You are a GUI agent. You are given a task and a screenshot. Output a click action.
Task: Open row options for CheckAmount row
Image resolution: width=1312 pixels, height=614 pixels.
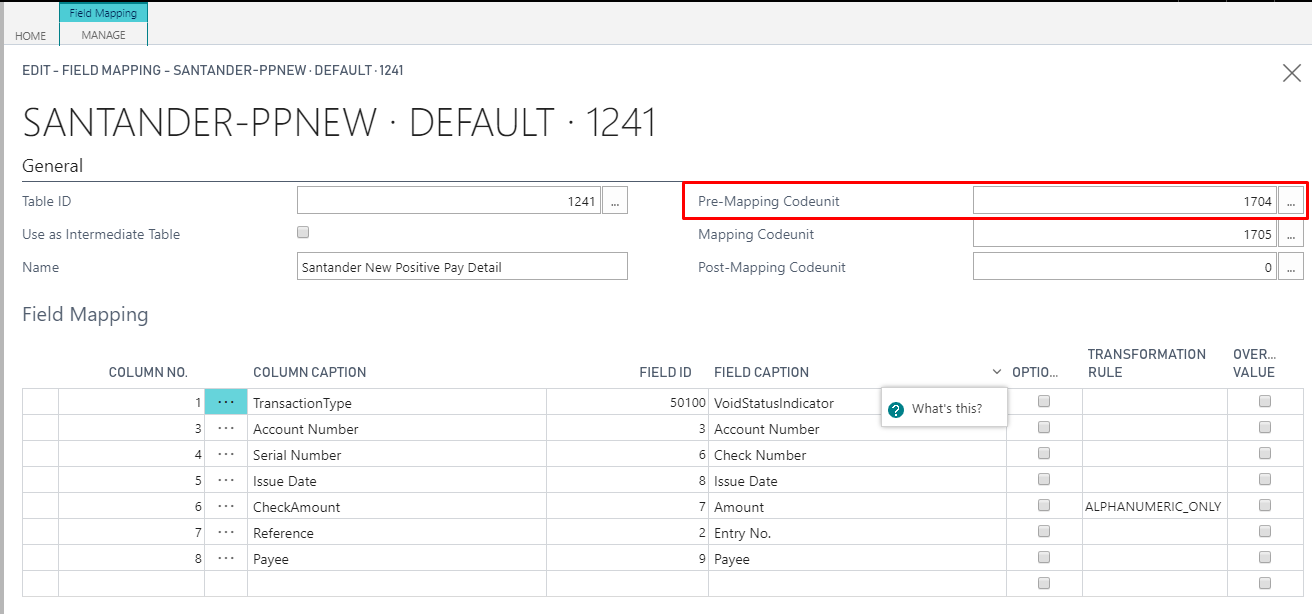226,507
